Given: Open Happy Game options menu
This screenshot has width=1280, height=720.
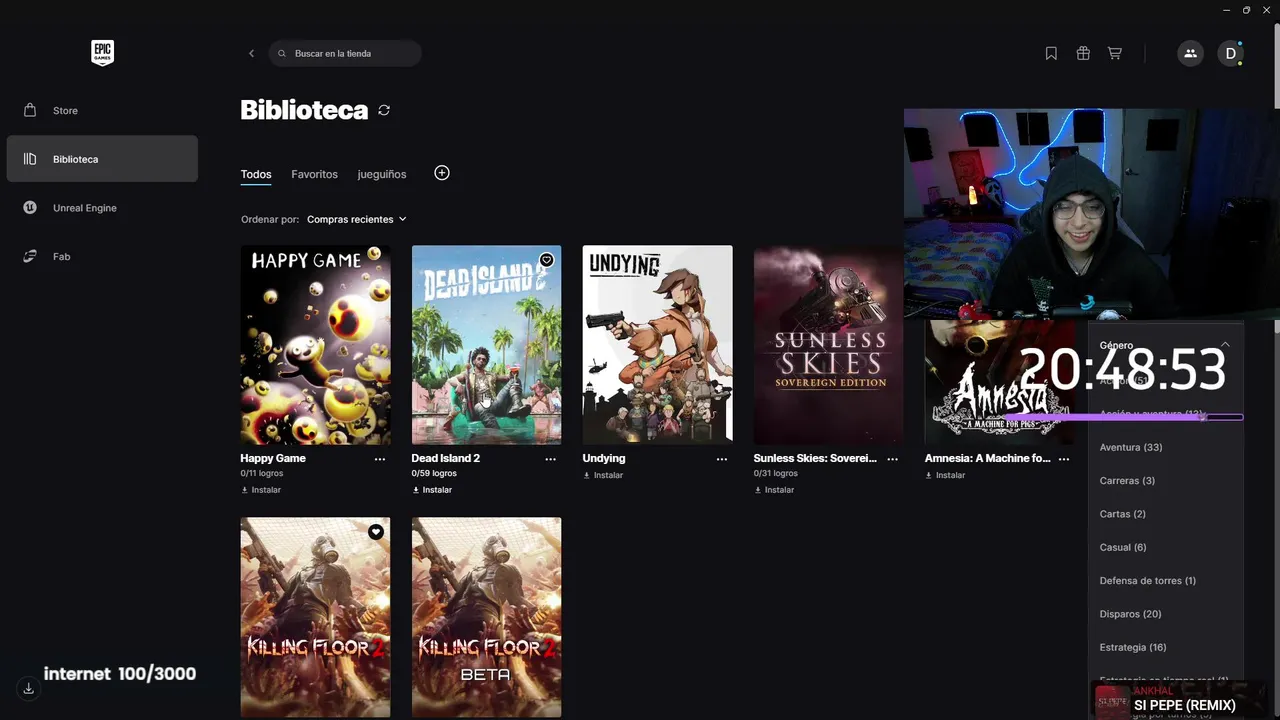Looking at the screenshot, I should 380,459.
